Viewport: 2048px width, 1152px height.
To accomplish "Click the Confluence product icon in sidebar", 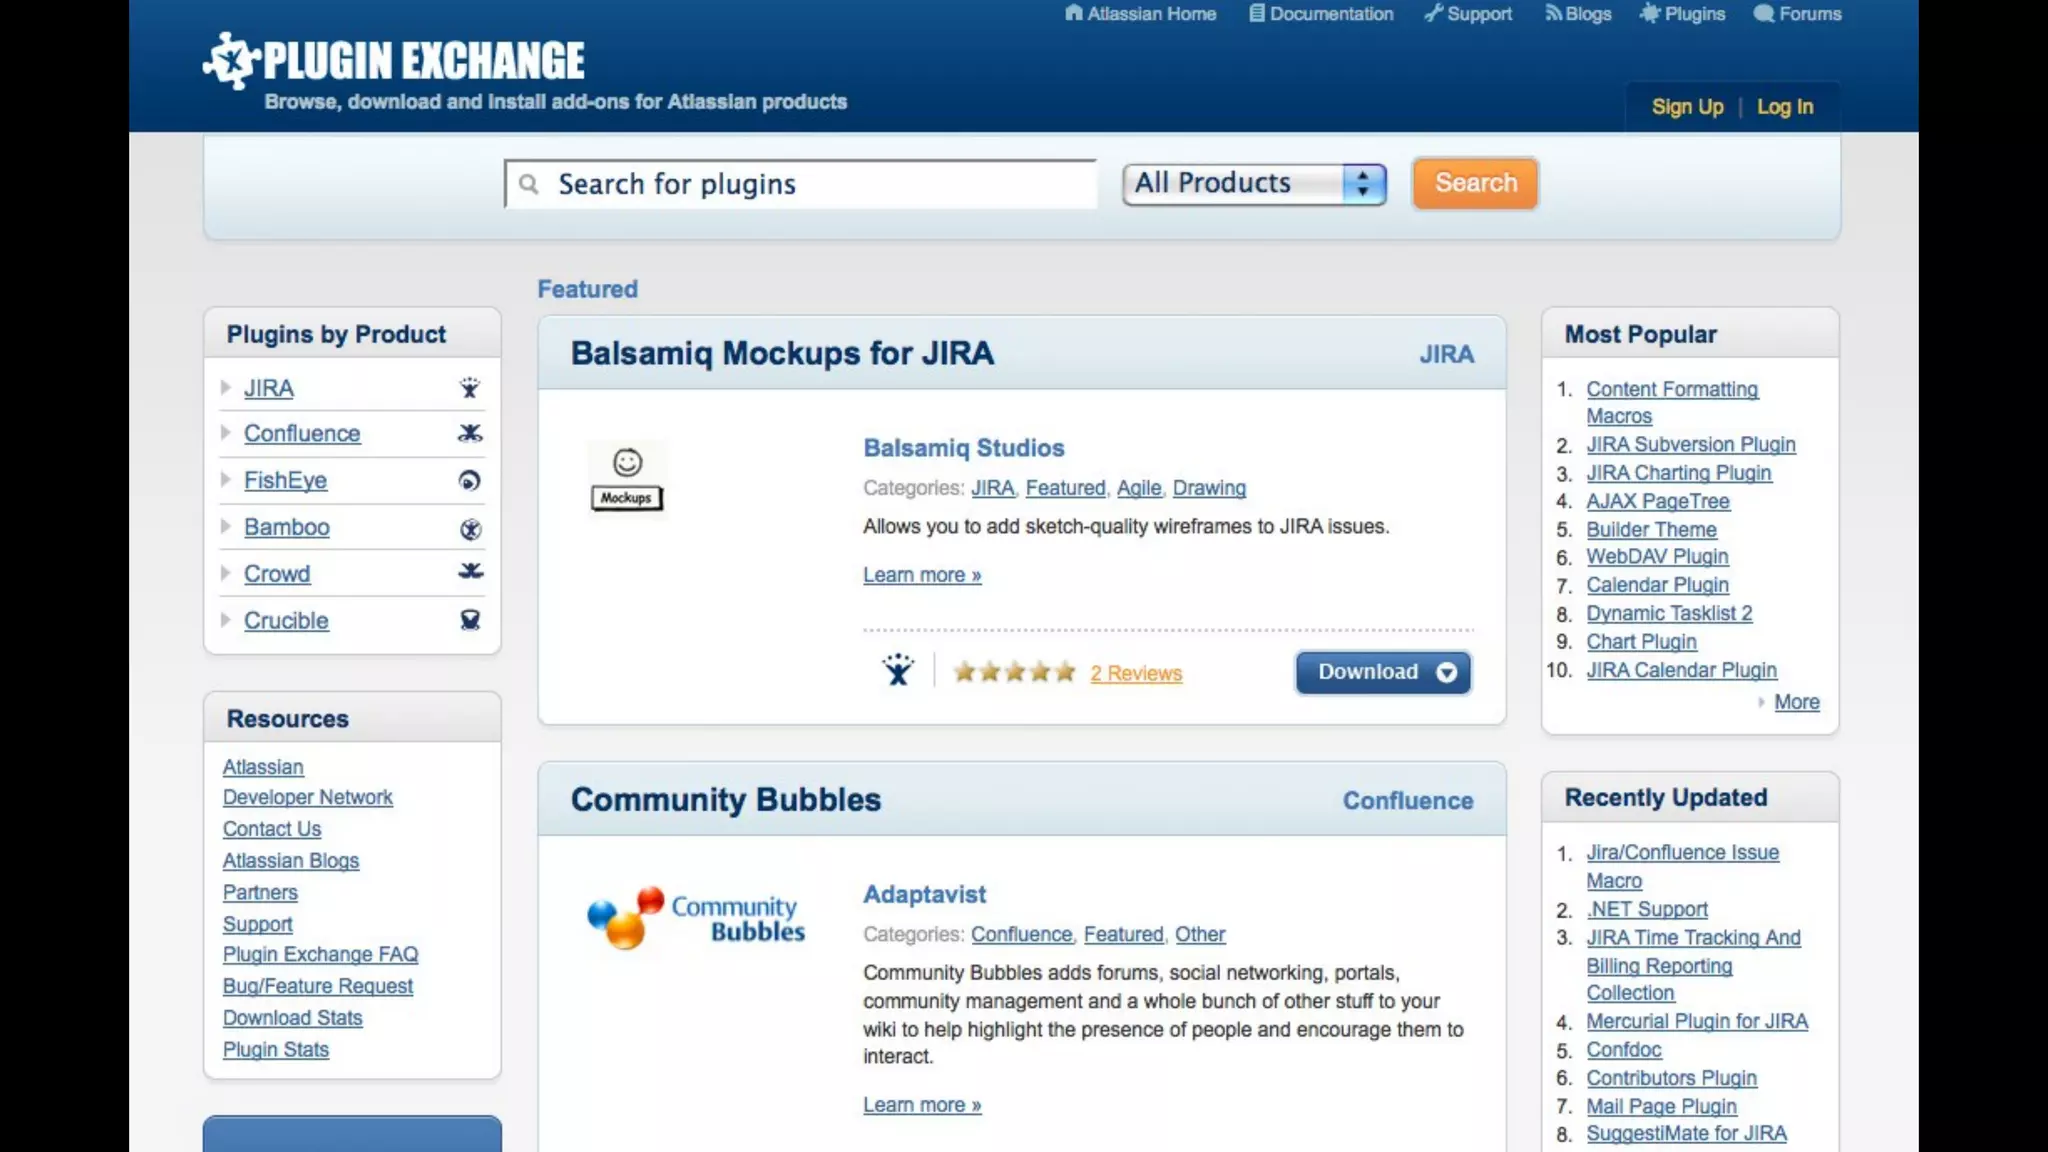I will [469, 433].
